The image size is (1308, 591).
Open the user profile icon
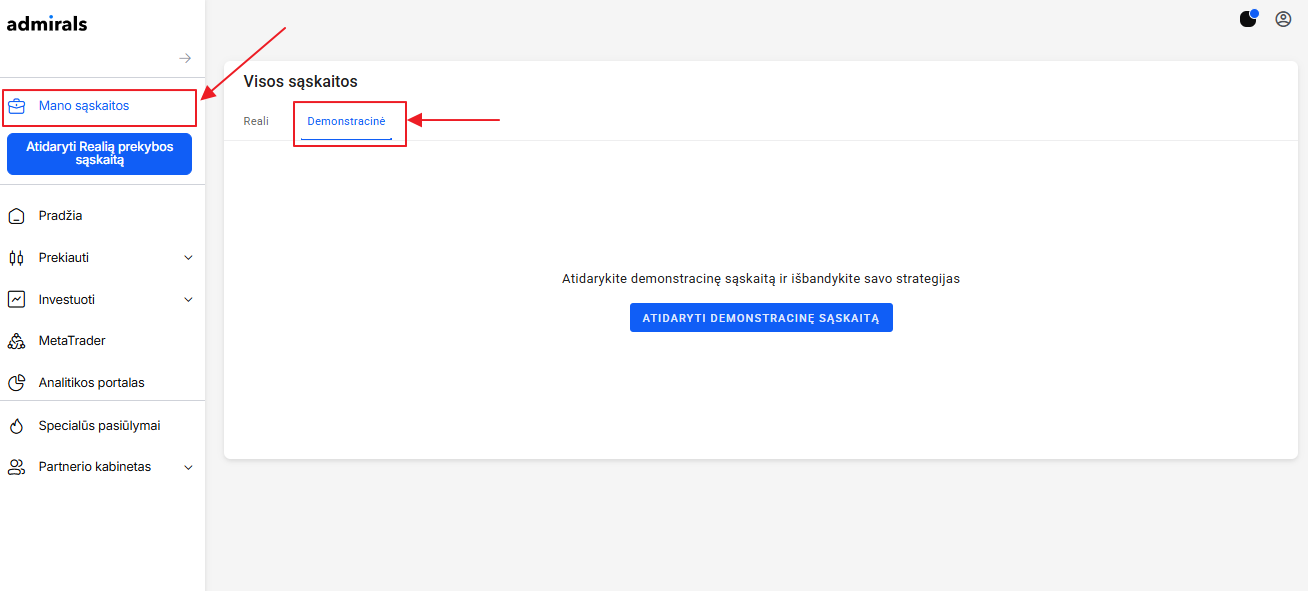1283,18
